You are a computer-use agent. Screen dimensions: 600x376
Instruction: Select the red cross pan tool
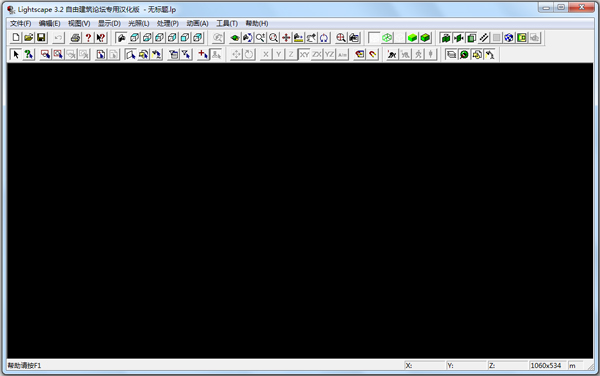286,37
